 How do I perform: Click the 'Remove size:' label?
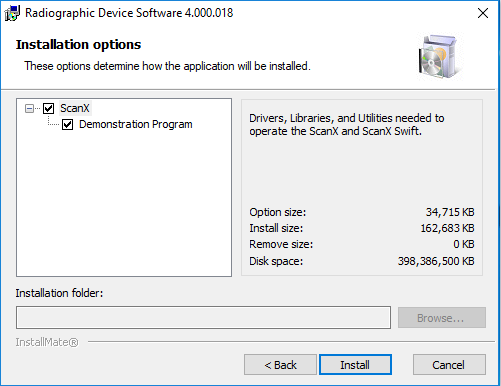(x=281, y=244)
